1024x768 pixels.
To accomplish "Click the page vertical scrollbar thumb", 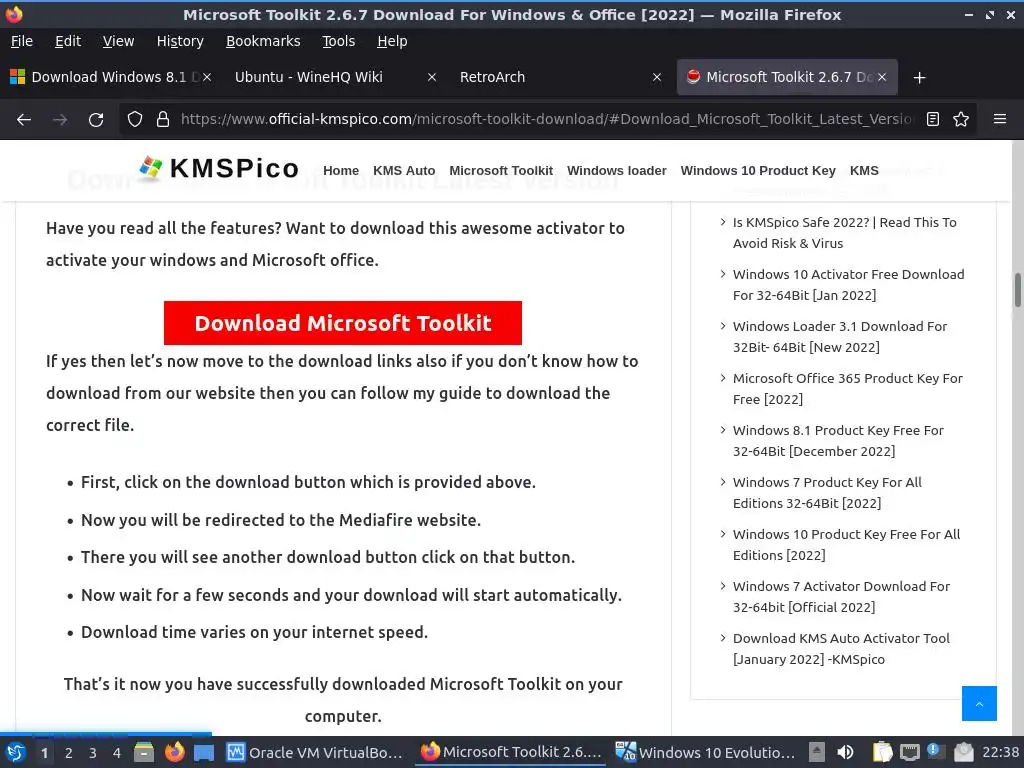I will point(1017,289).
